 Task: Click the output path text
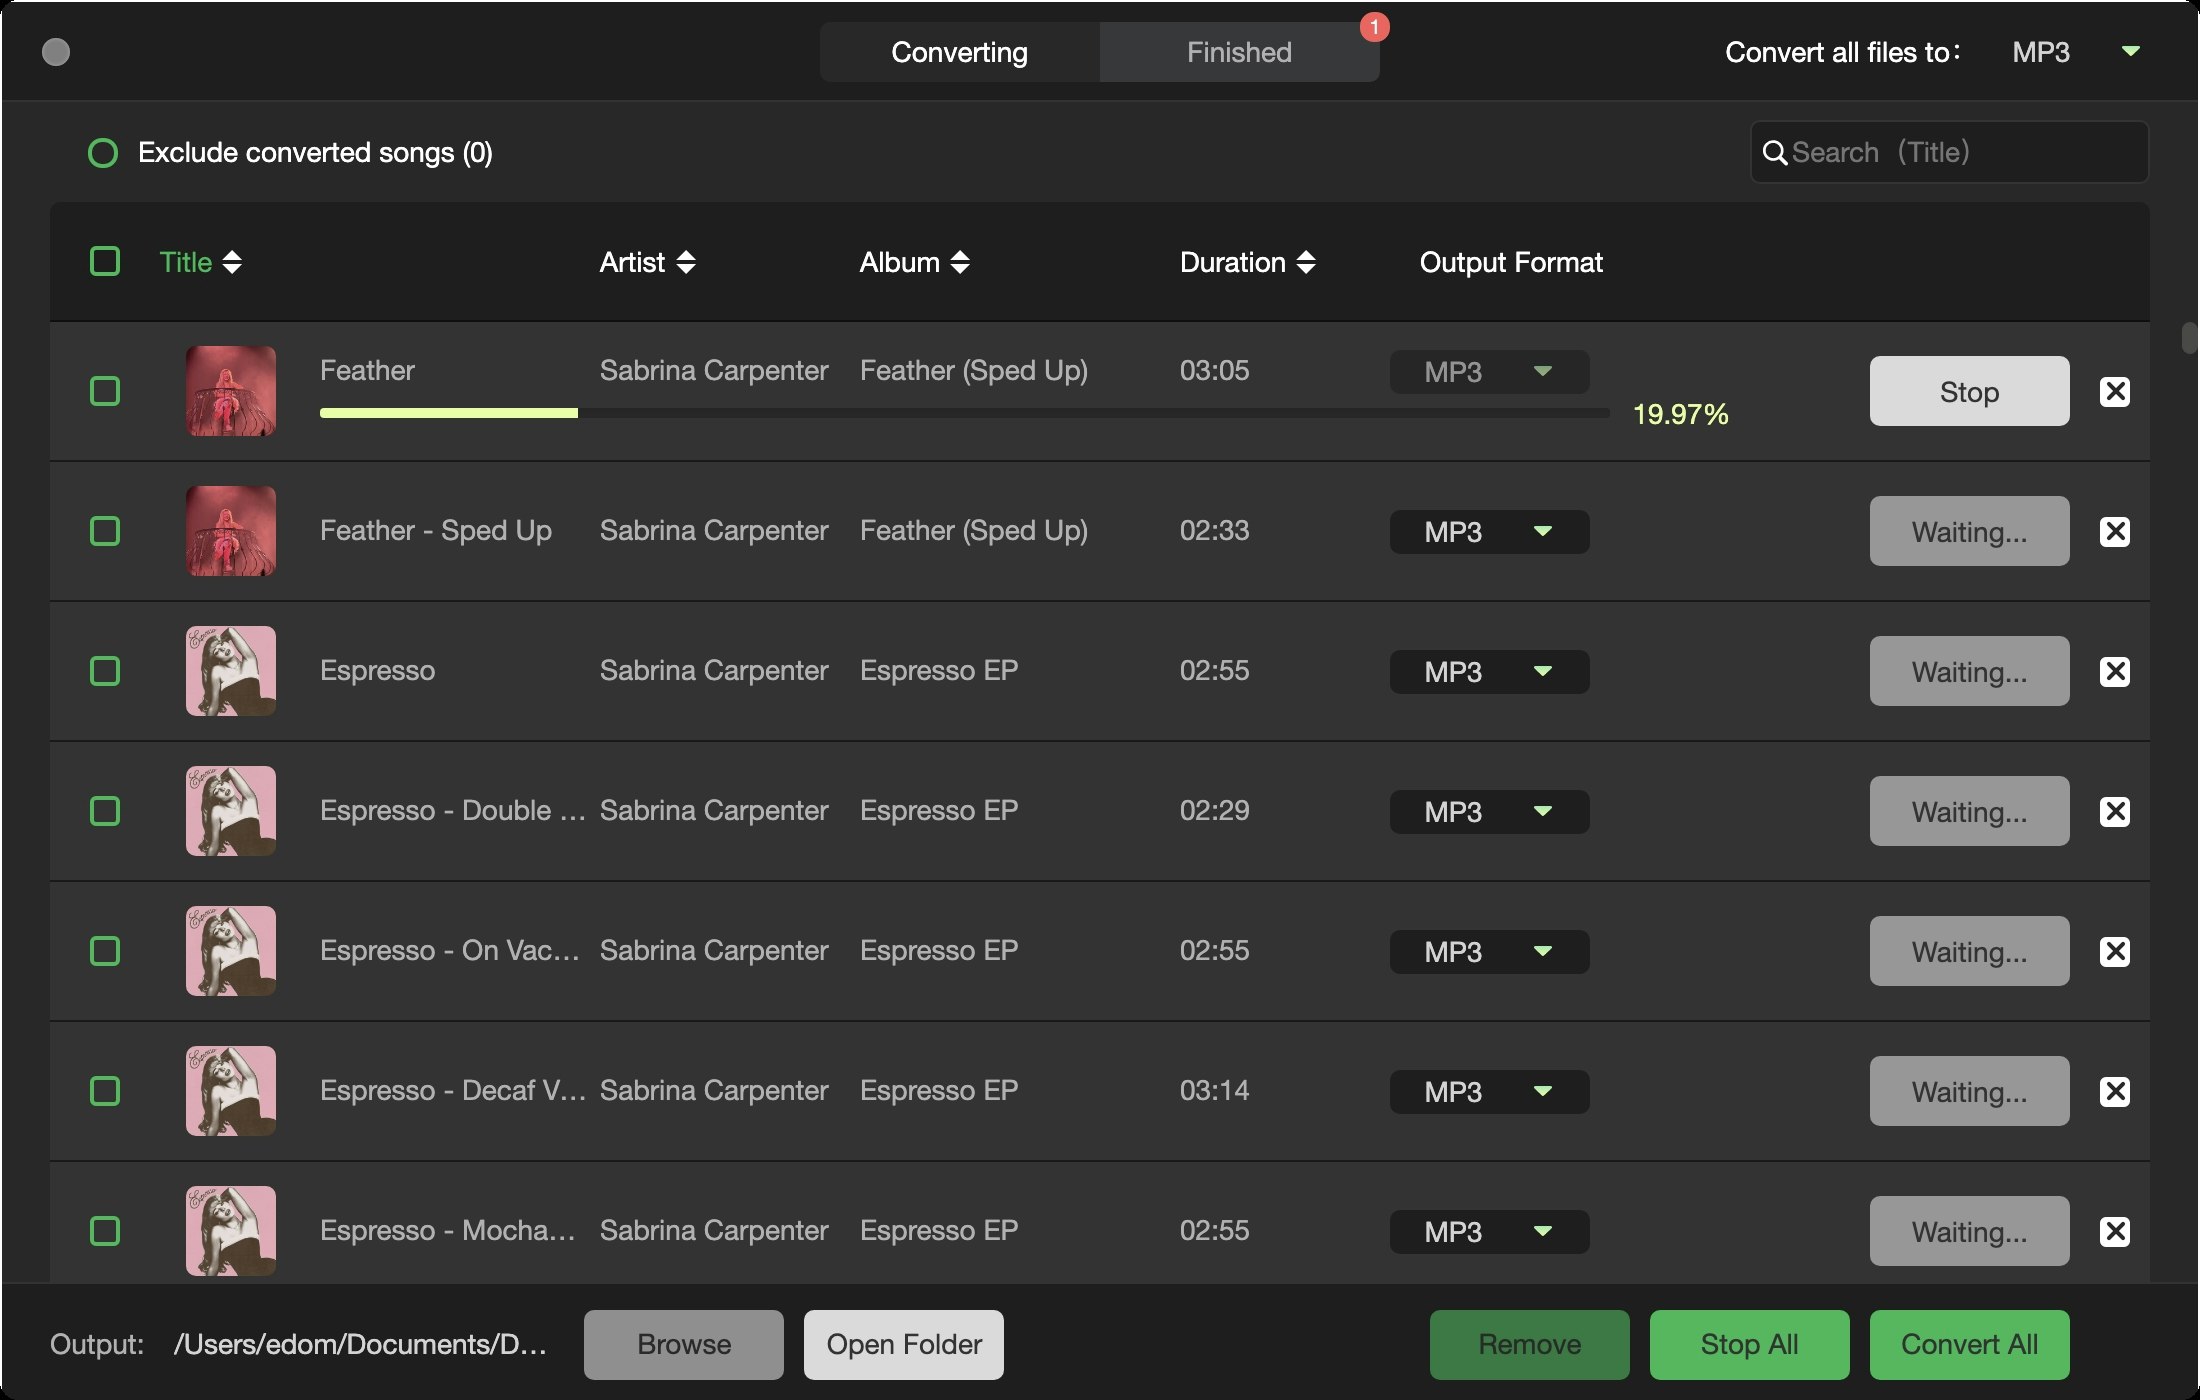click(360, 1345)
